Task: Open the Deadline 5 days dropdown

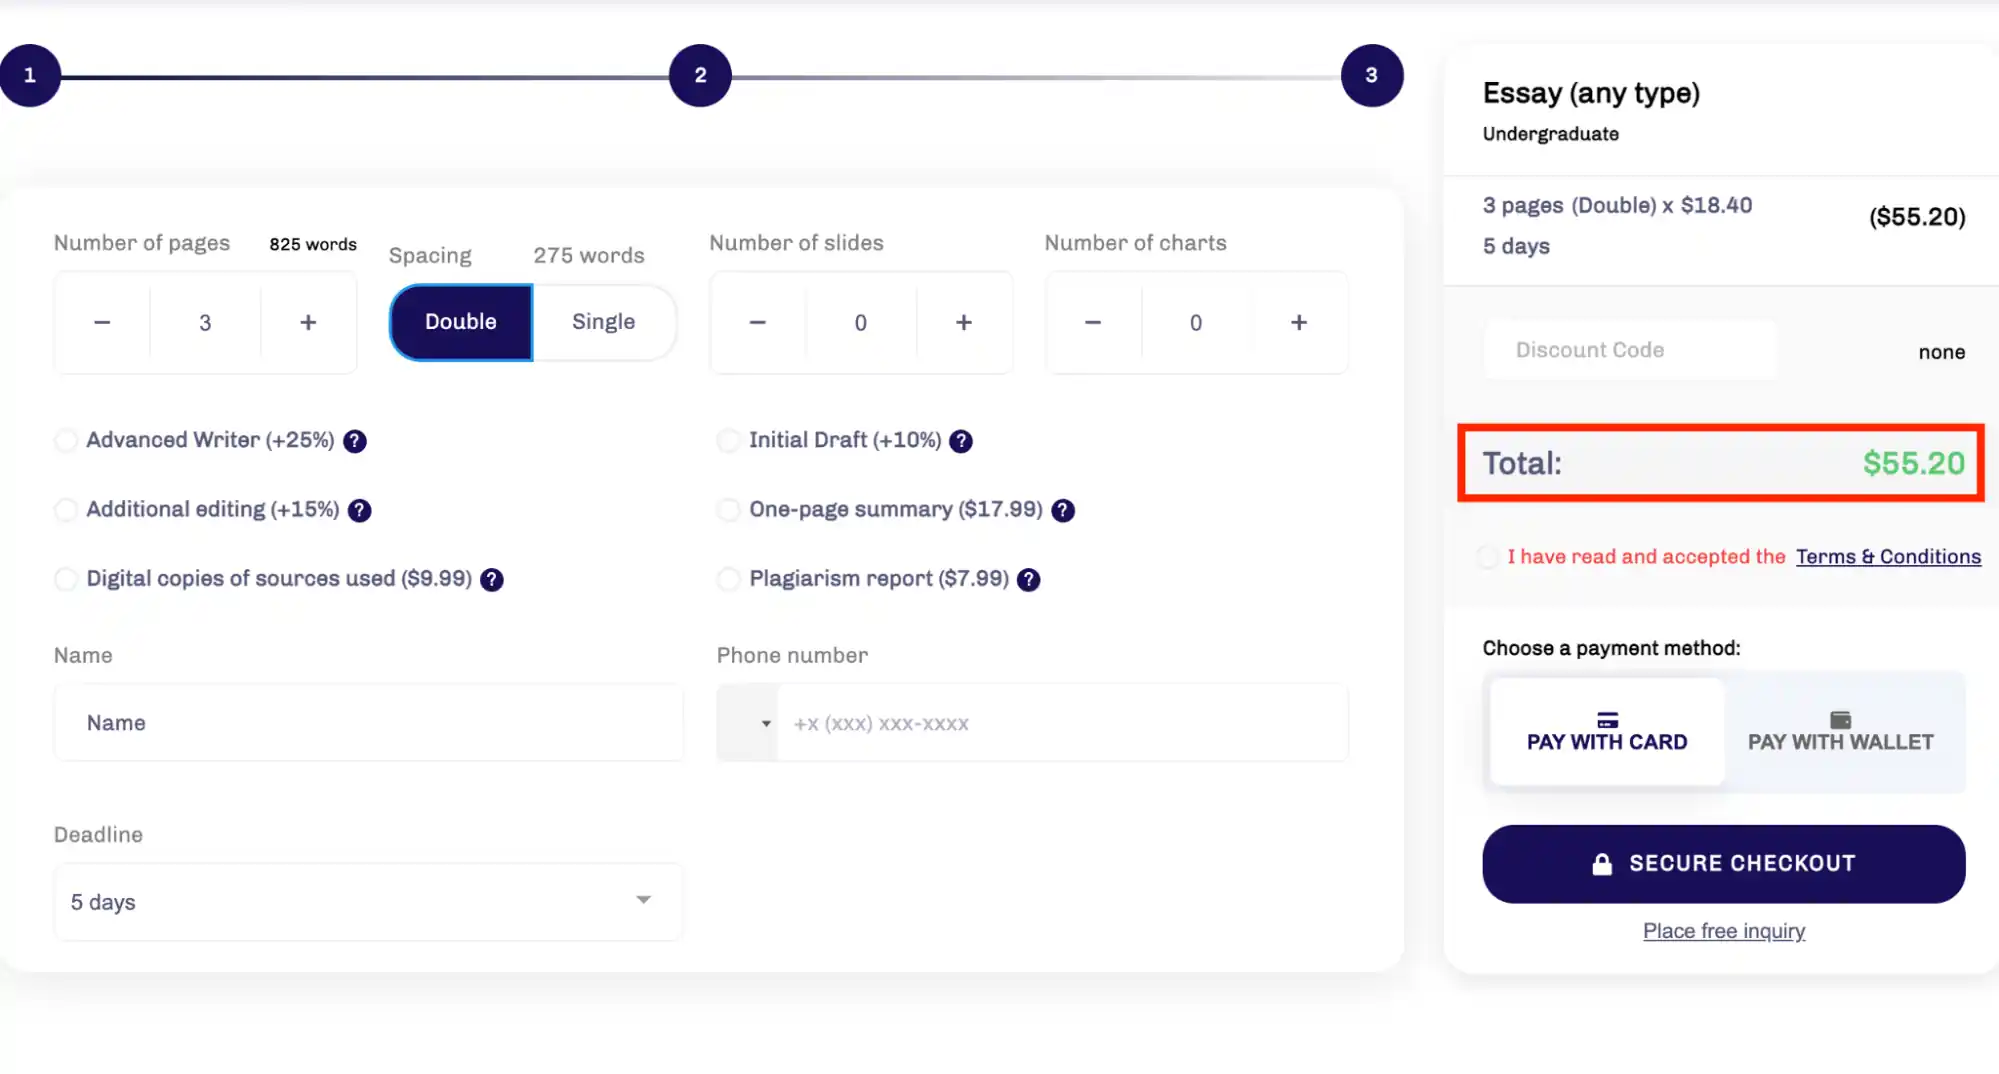Action: tap(369, 902)
